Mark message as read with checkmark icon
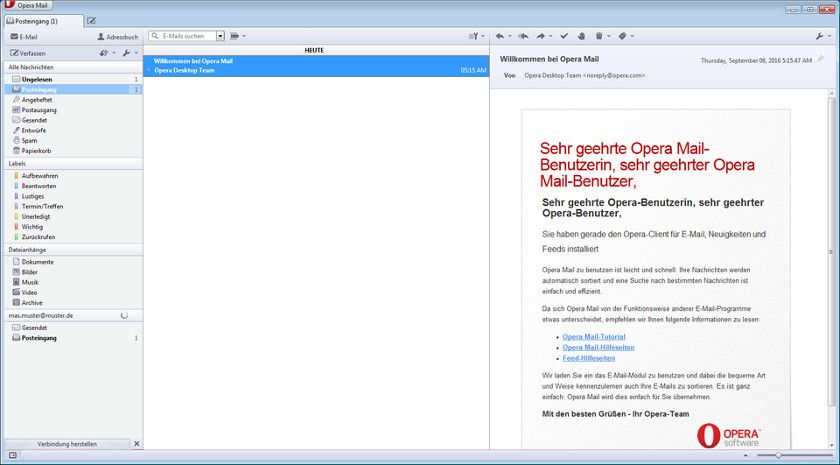840x465 pixels. tap(564, 36)
